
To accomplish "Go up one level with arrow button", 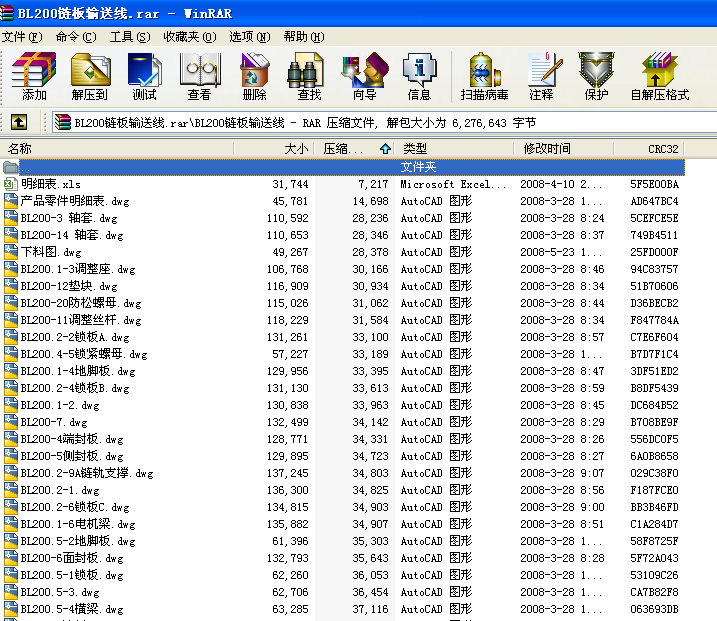I will [19, 122].
